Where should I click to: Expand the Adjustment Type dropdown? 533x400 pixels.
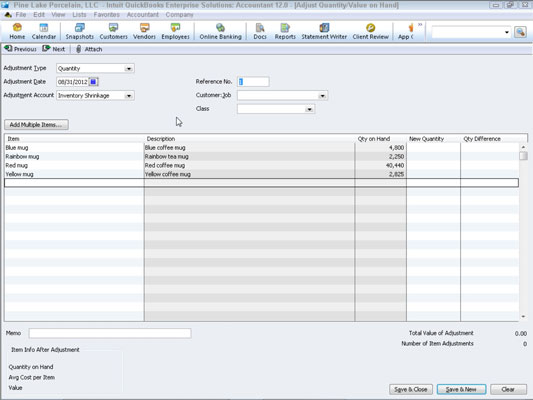pos(128,69)
